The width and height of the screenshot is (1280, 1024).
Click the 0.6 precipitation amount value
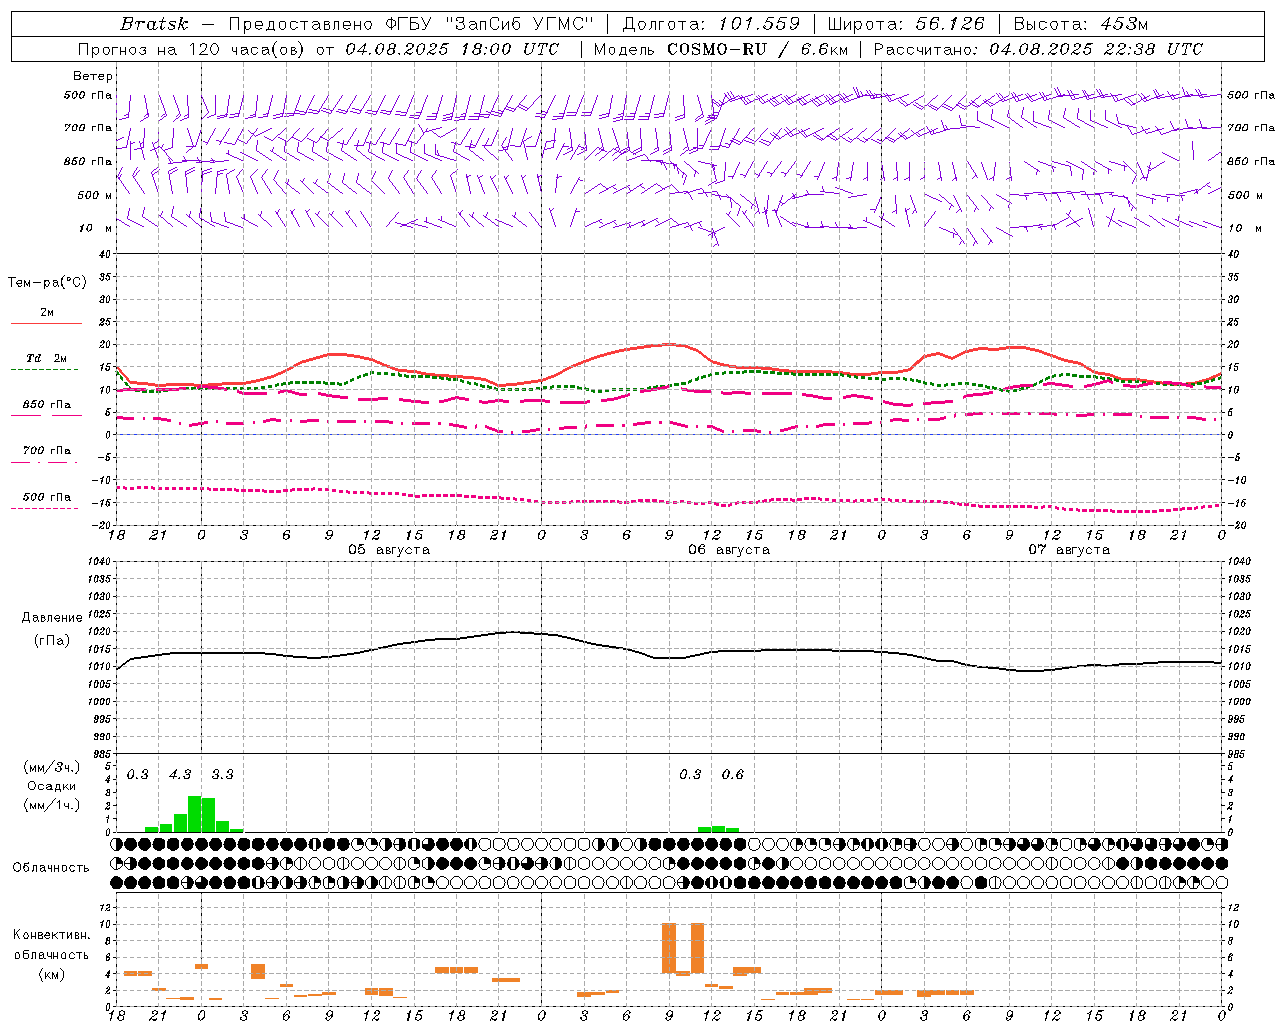[x=733, y=775]
